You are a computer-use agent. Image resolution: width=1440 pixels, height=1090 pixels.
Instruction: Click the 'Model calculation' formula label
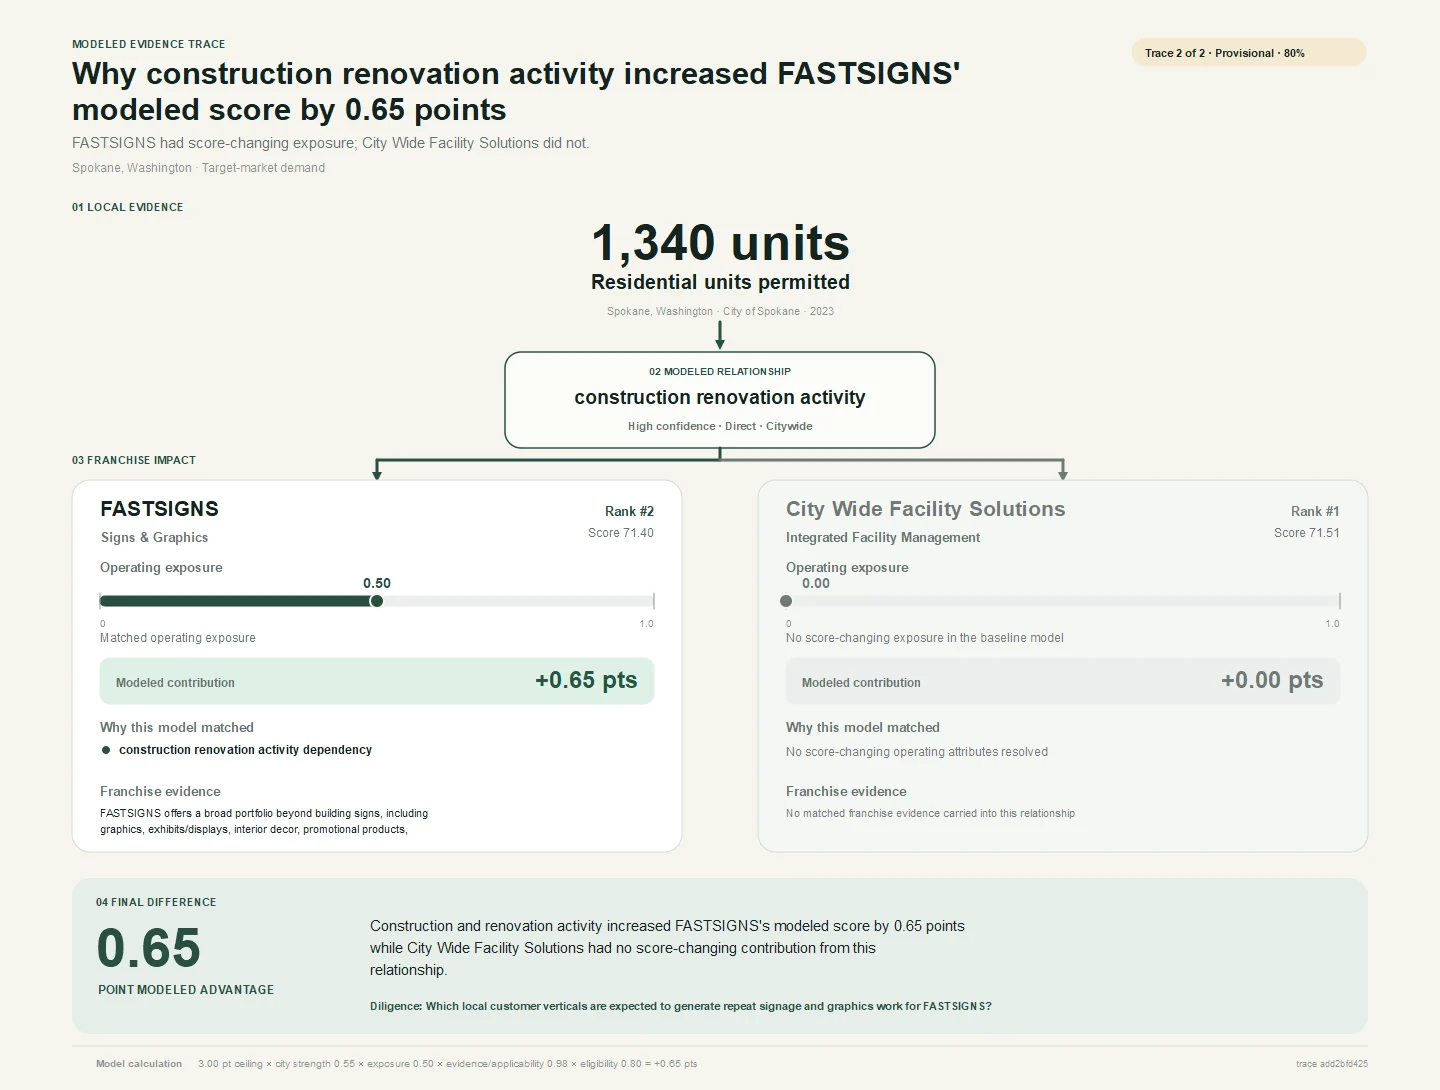[x=139, y=1064]
